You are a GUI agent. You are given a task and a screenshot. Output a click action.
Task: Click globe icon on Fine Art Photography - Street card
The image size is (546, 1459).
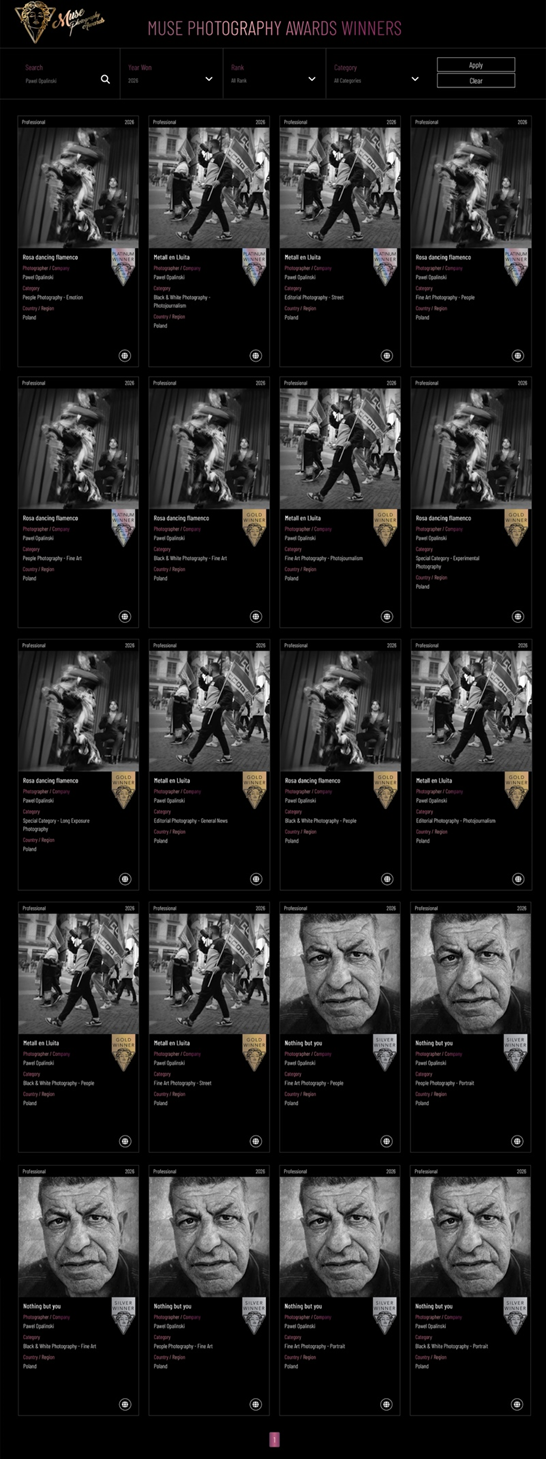click(x=256, y=1141)
